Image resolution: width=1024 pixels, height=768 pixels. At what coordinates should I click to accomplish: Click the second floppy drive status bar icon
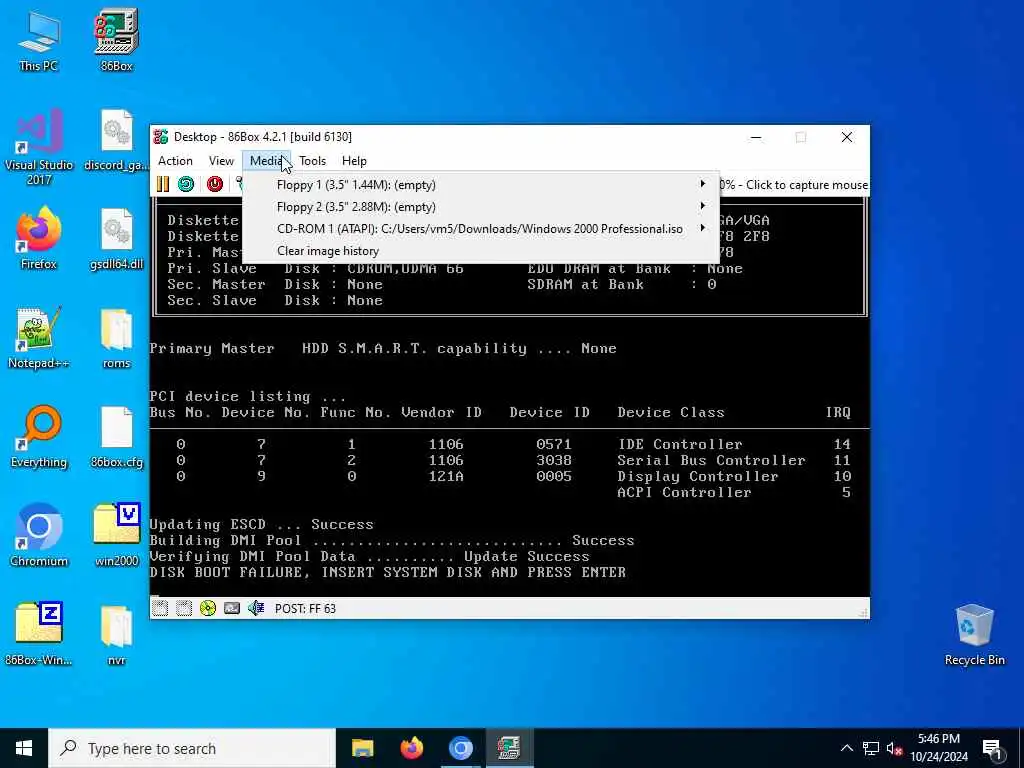coord(184,609)
